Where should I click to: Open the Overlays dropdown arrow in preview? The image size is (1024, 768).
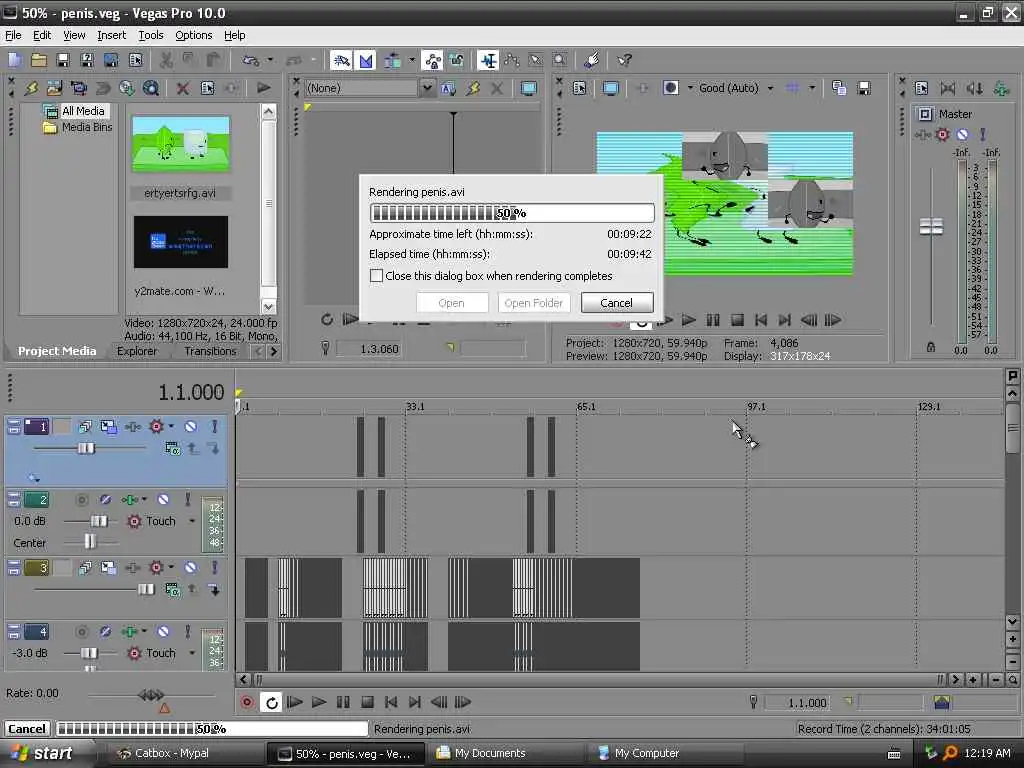812,88
